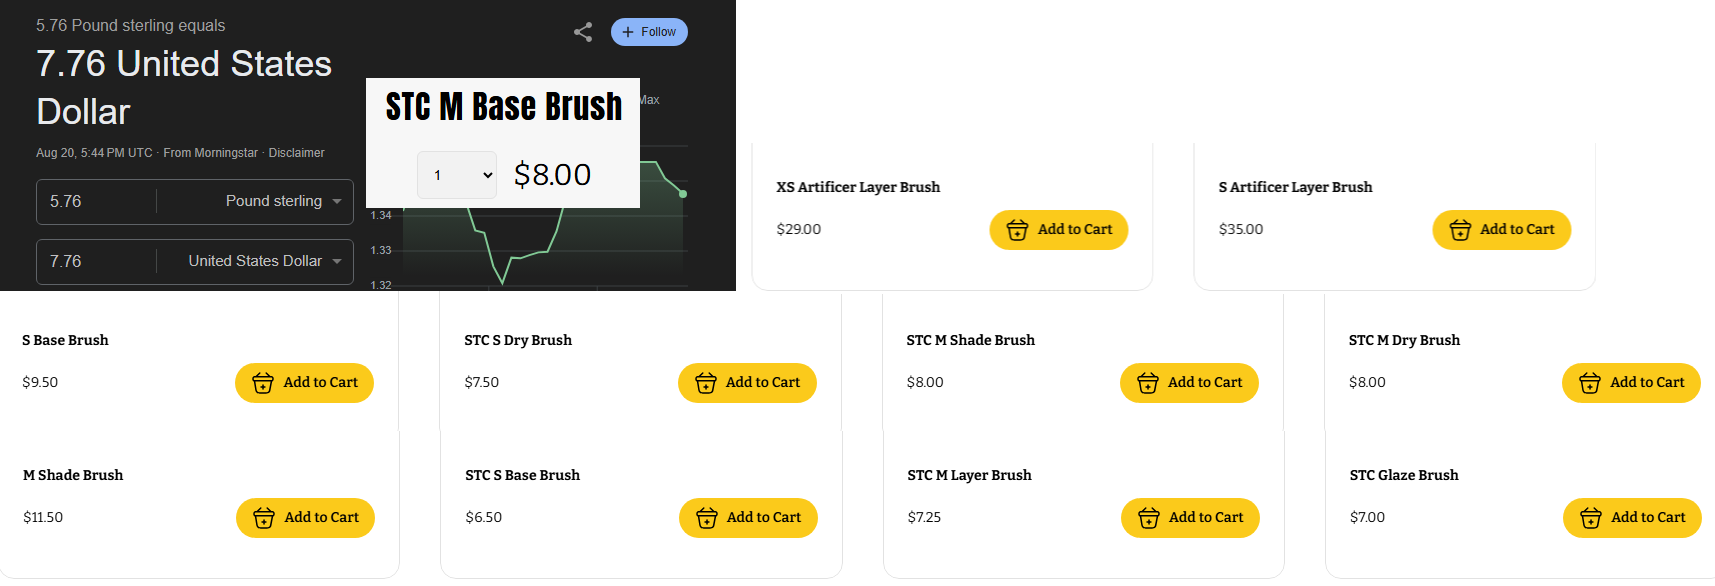This screenshot has height=586, width=1715.
Task: Select the Max range tab on chart
Action: 650,100
